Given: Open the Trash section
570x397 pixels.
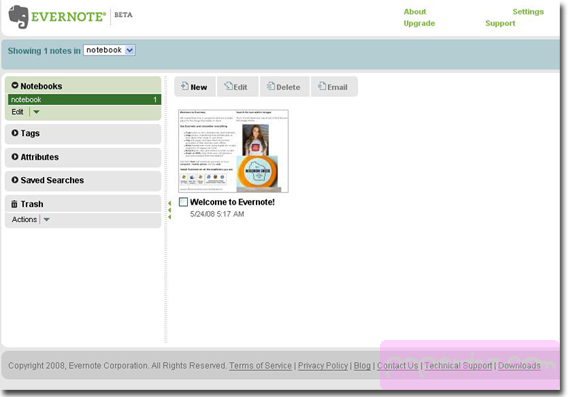Looking at the screenshot, I should tap(83, 204).
